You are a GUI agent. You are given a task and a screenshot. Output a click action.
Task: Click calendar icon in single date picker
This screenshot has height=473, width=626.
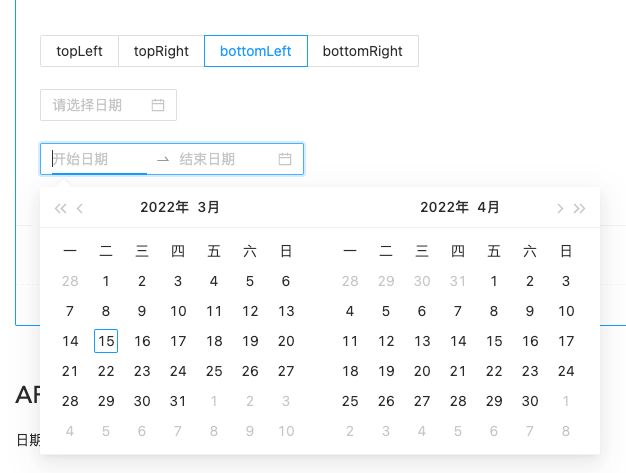[x=158, y=105]
